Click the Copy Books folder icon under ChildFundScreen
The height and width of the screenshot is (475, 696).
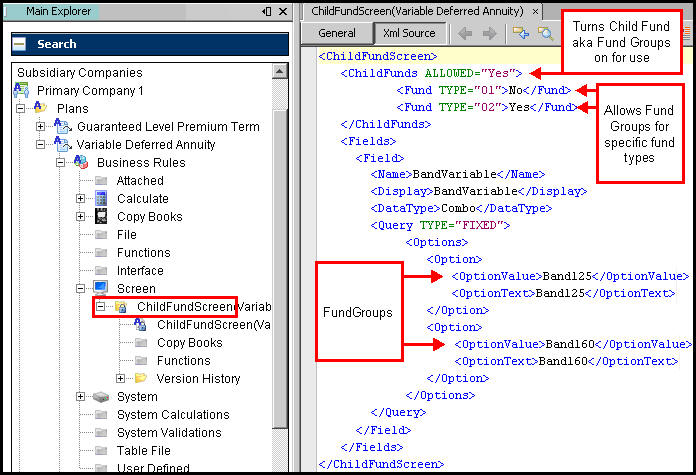pos(141,343)
